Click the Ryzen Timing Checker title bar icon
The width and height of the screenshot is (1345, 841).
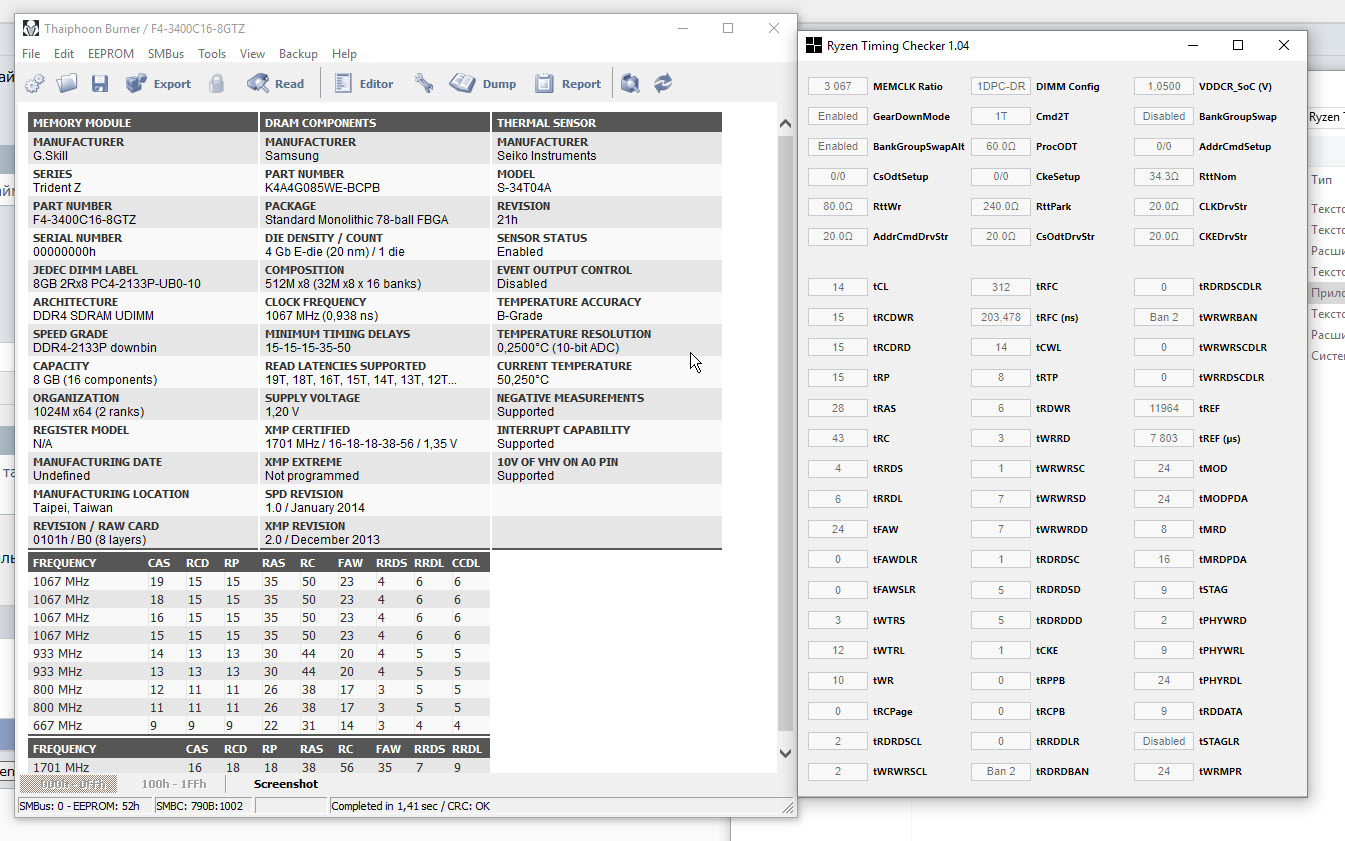pyautogui.click(x=814, y=45)
